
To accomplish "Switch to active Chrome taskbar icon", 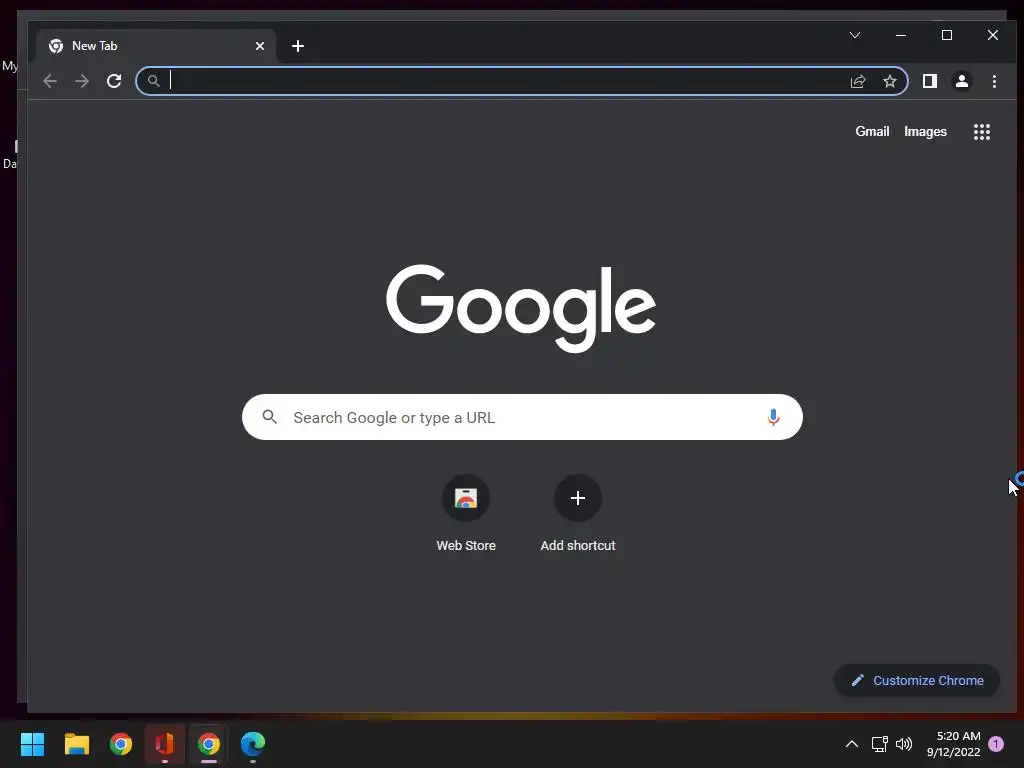I will (209, 744).
